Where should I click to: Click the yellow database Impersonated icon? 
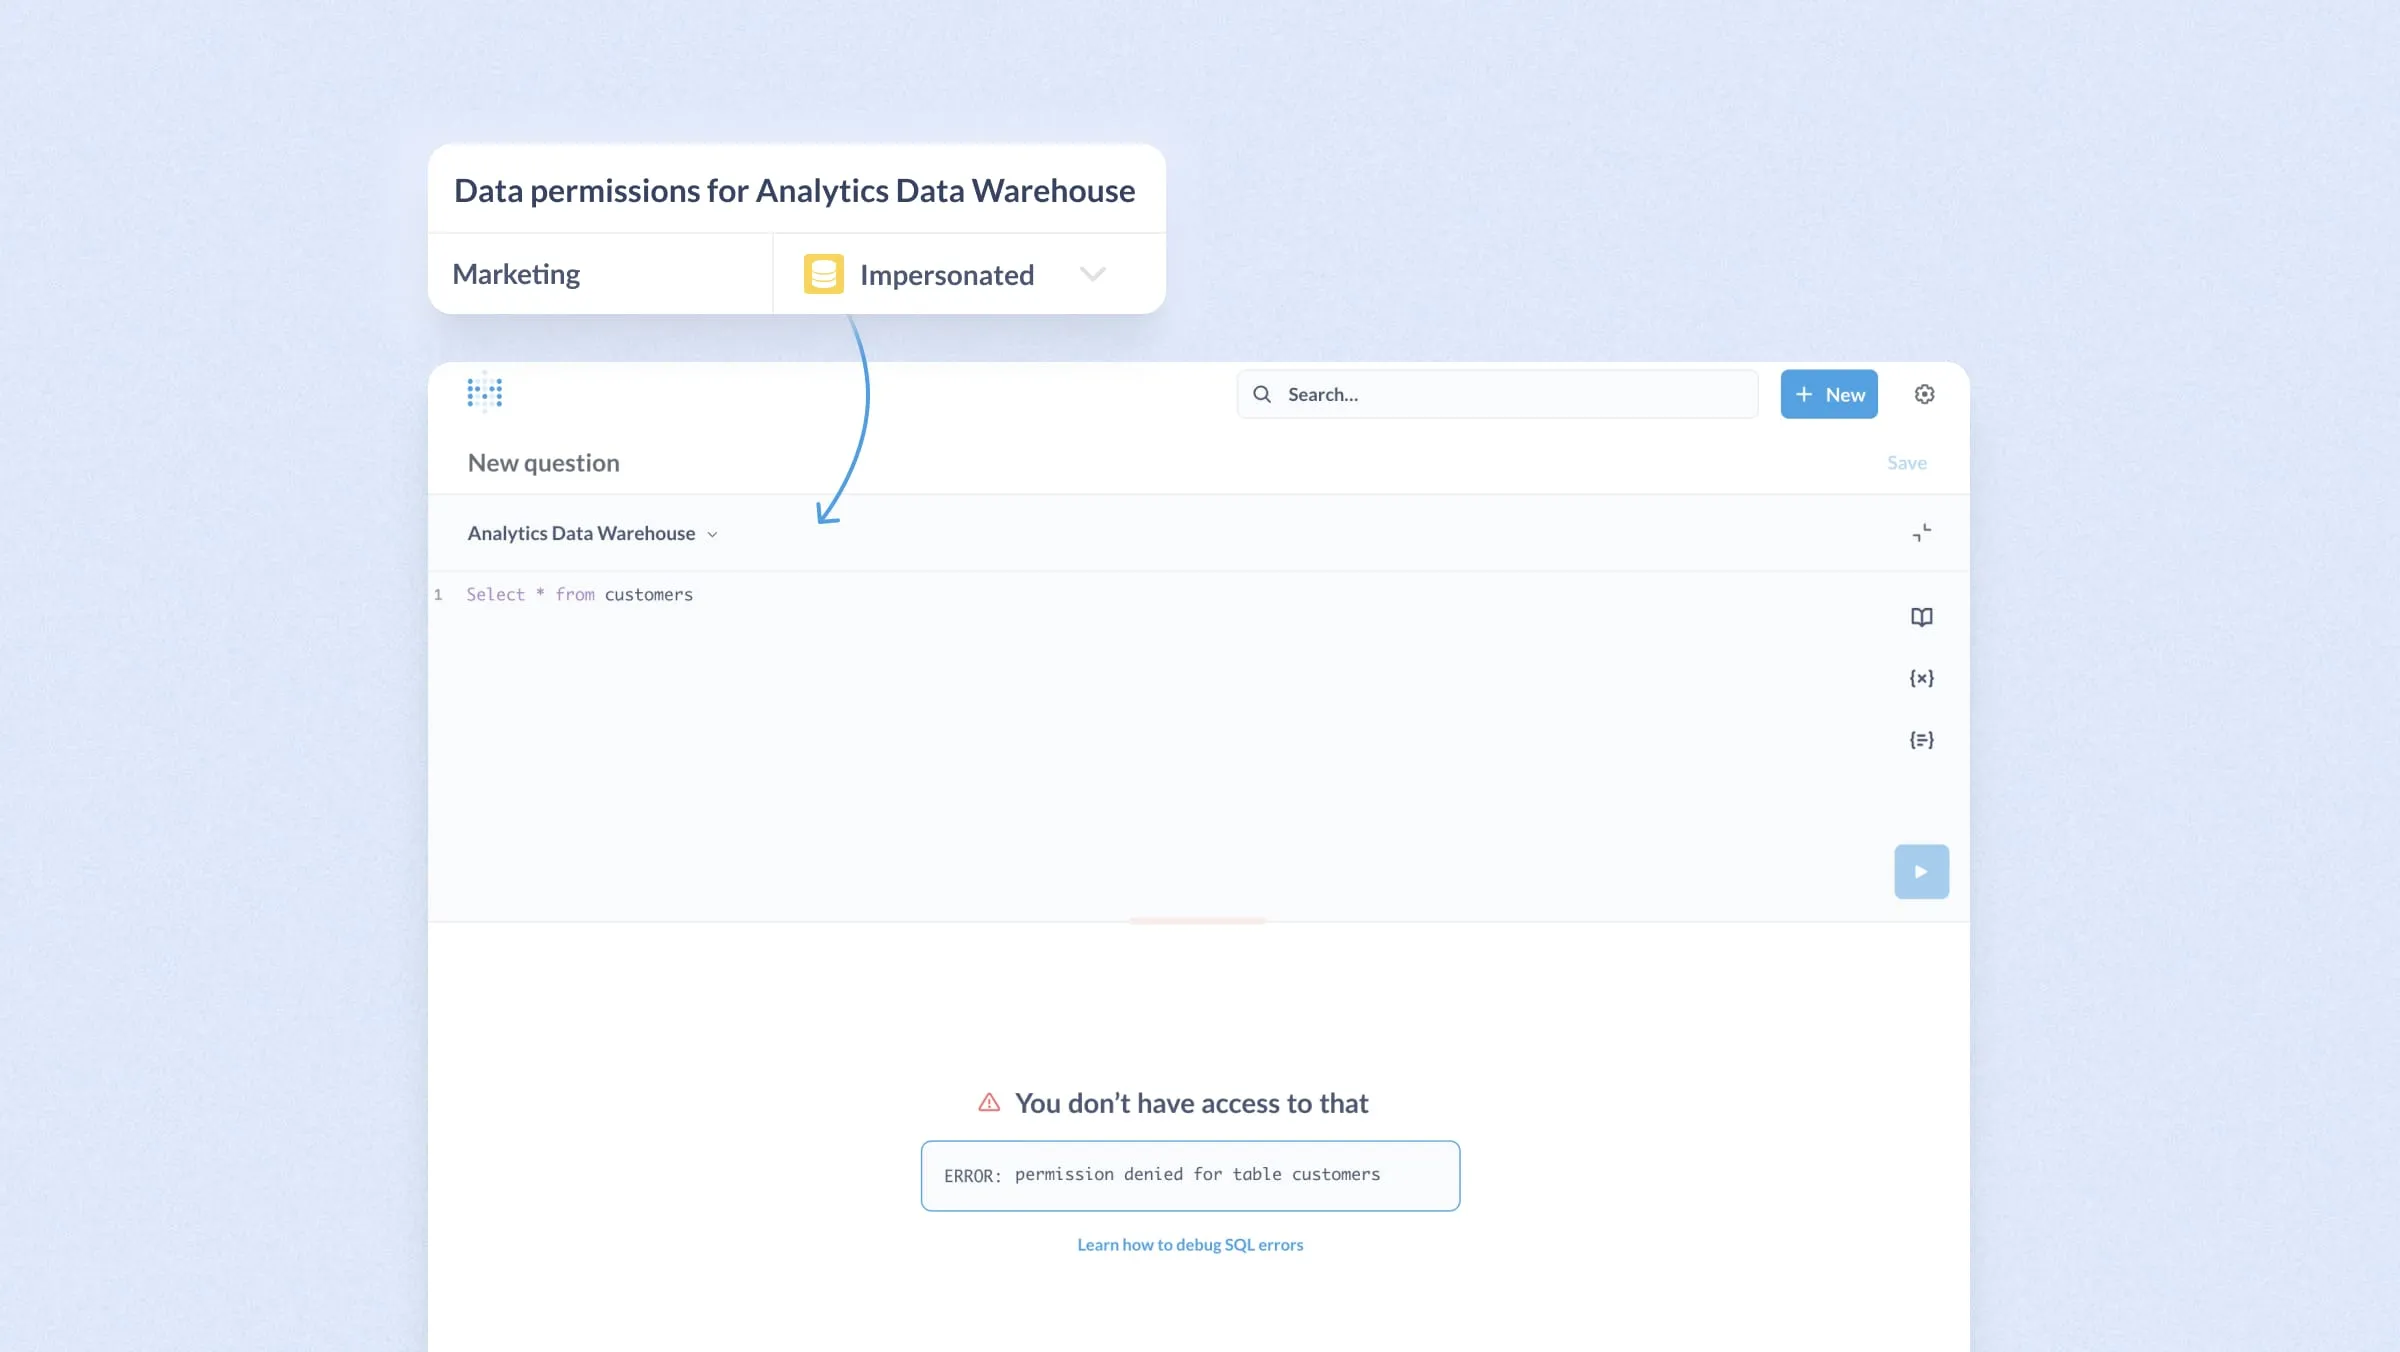tap(823, 274)
